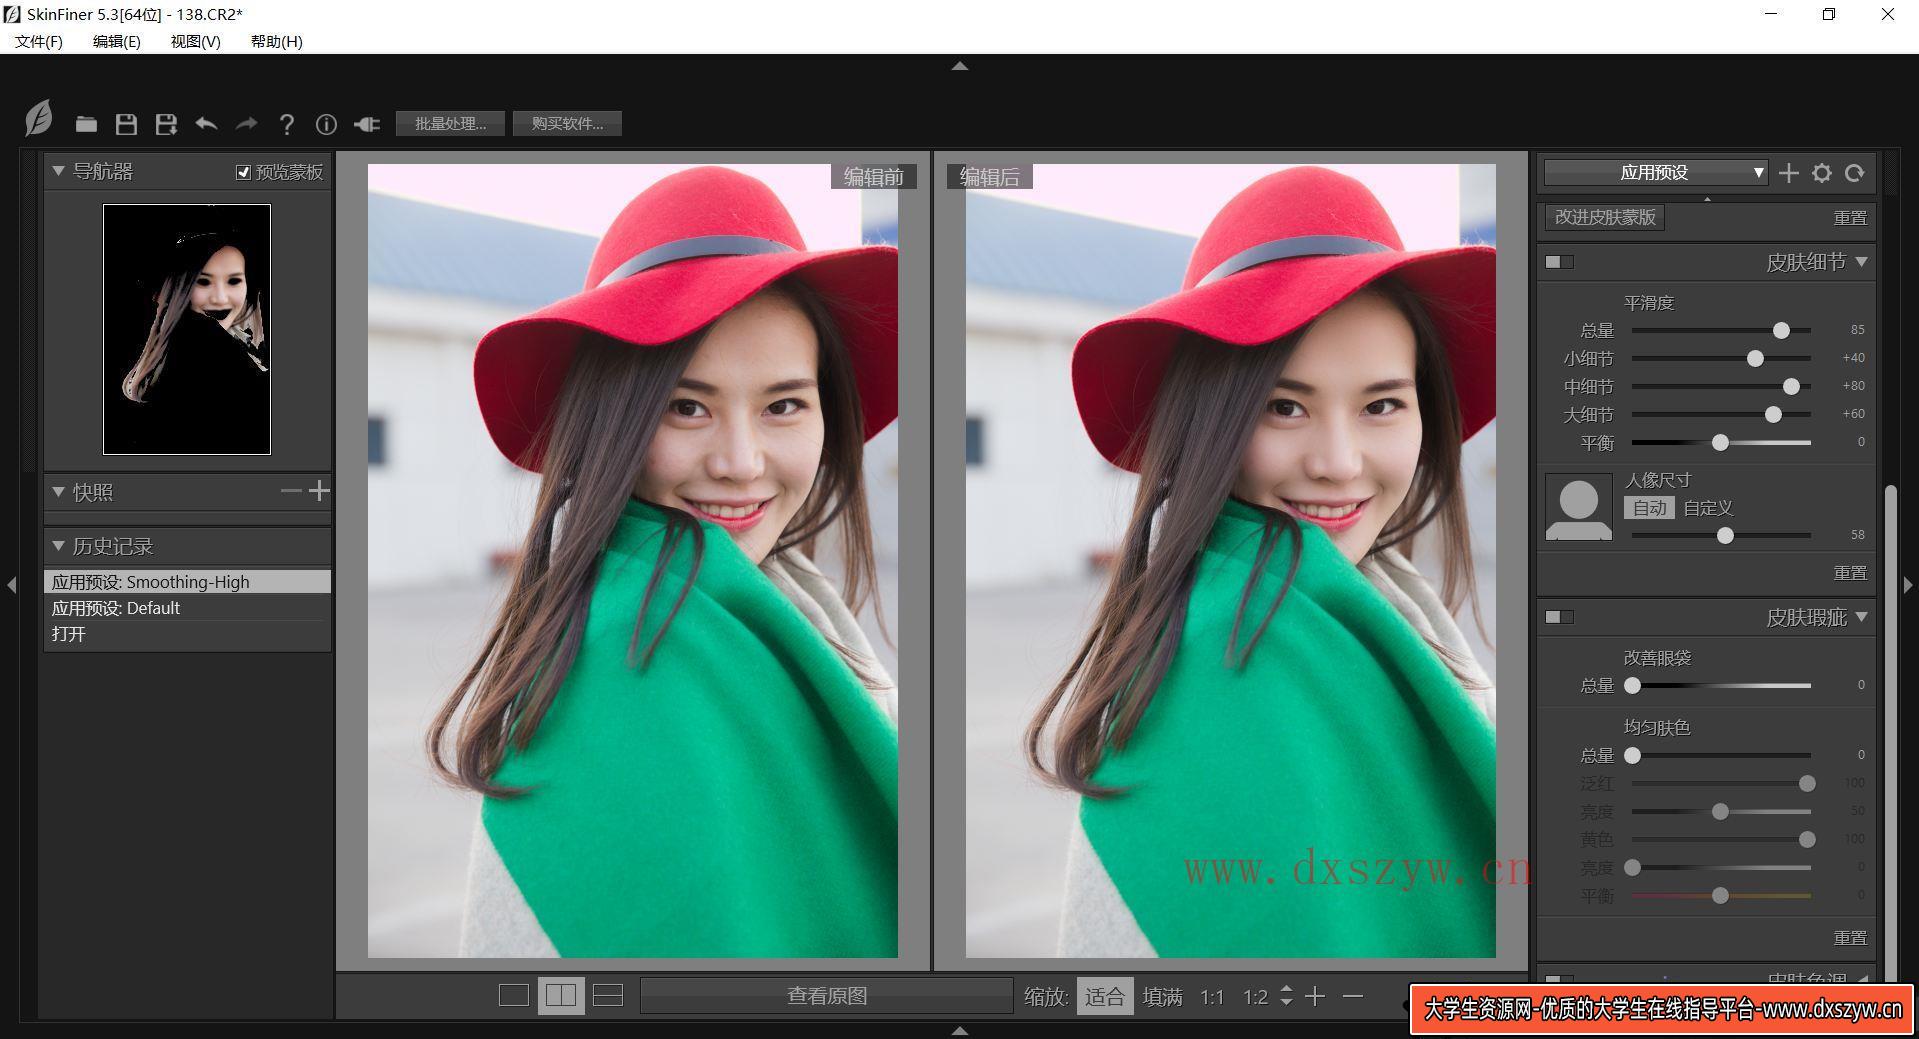This screenshot has width=1919, height=1039.
Task: Click the 改进皮肤蒙版 button
Action: click(1605, 217)
